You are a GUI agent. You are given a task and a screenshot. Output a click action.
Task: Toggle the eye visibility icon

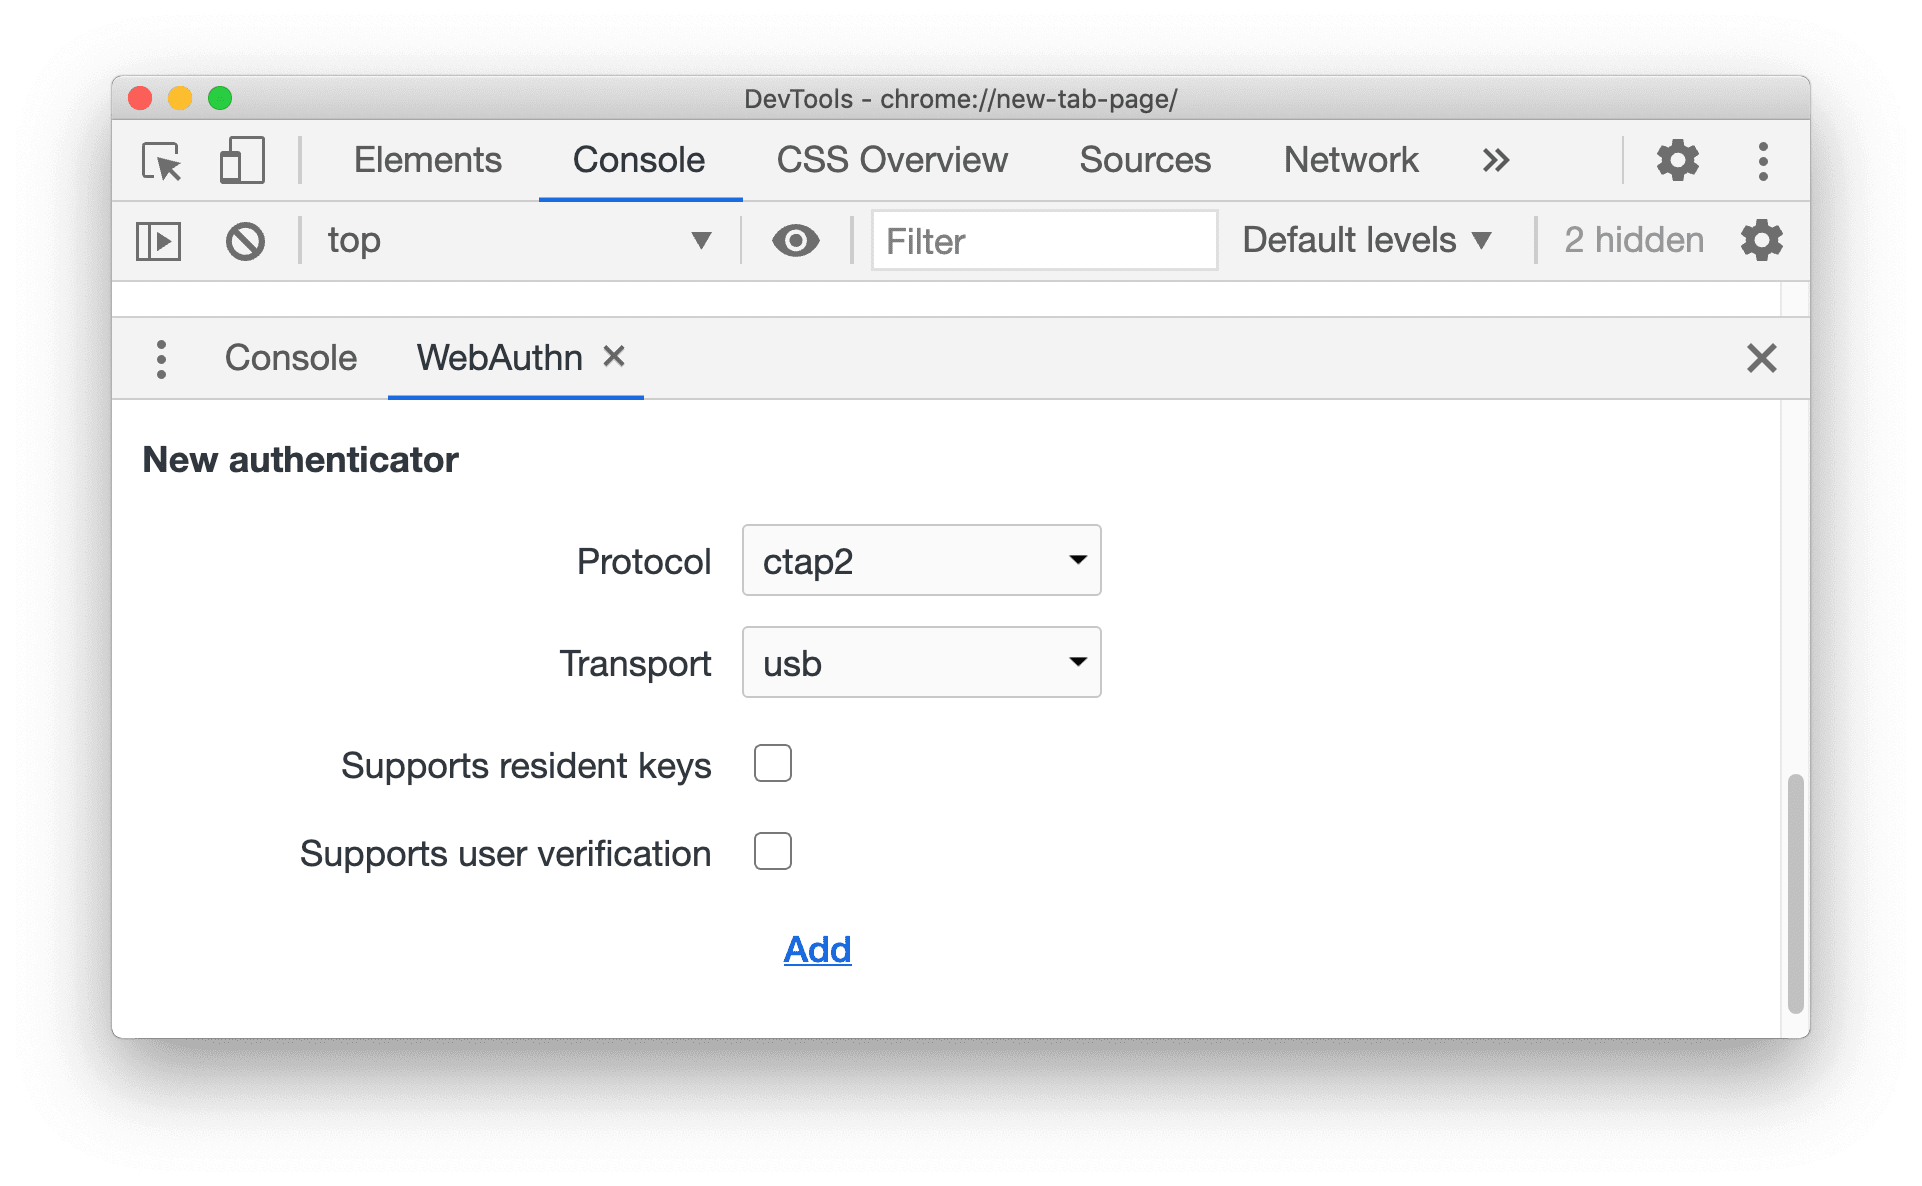(796, 240)
